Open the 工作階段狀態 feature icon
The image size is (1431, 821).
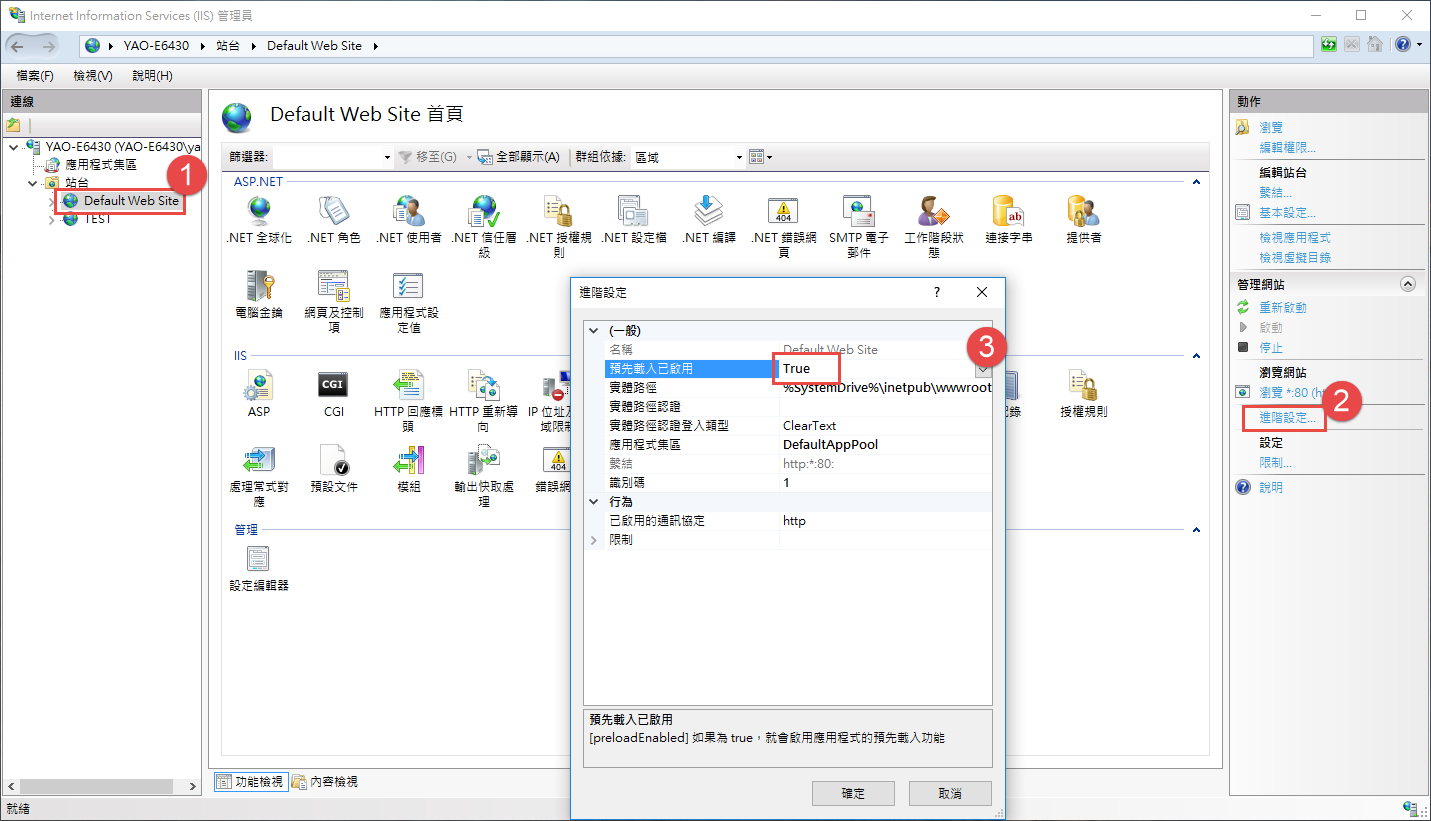(x=934, y=227)
